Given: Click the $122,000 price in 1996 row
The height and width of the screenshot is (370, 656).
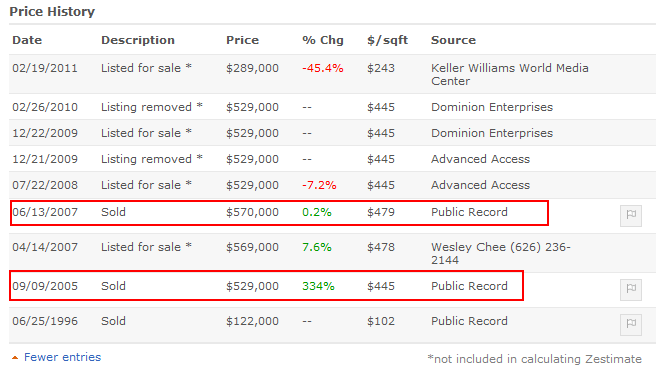Looking at the screenshot, I should (x=252, y=321).
